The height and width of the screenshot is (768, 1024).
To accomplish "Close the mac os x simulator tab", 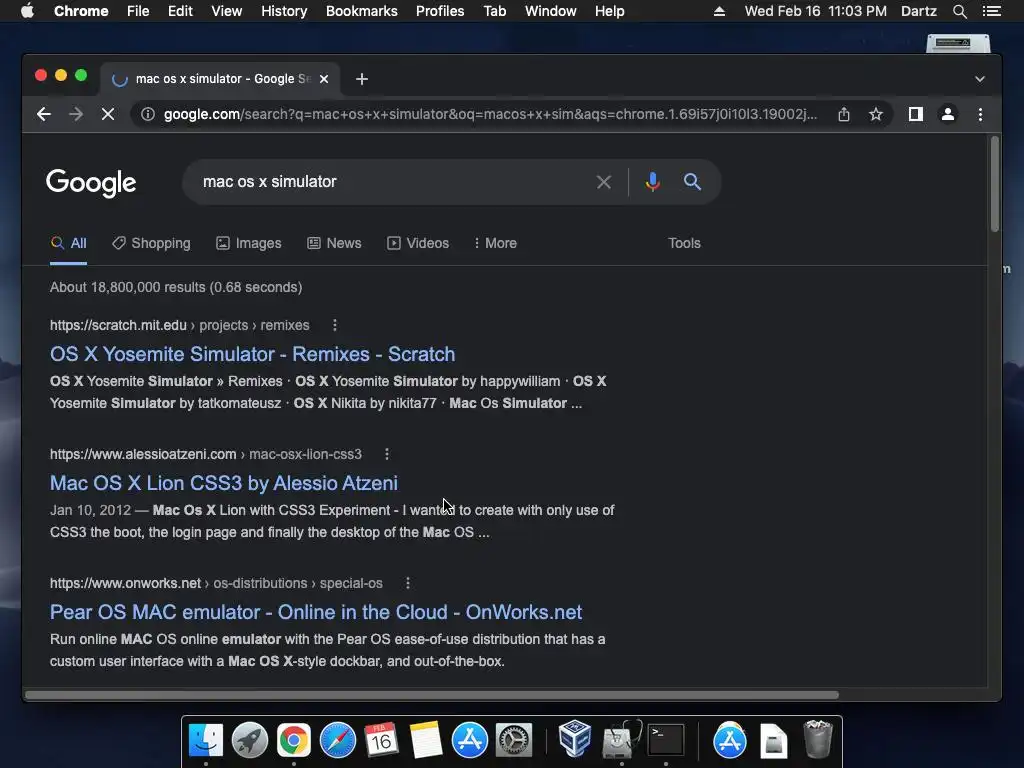I will coord(324,79).
